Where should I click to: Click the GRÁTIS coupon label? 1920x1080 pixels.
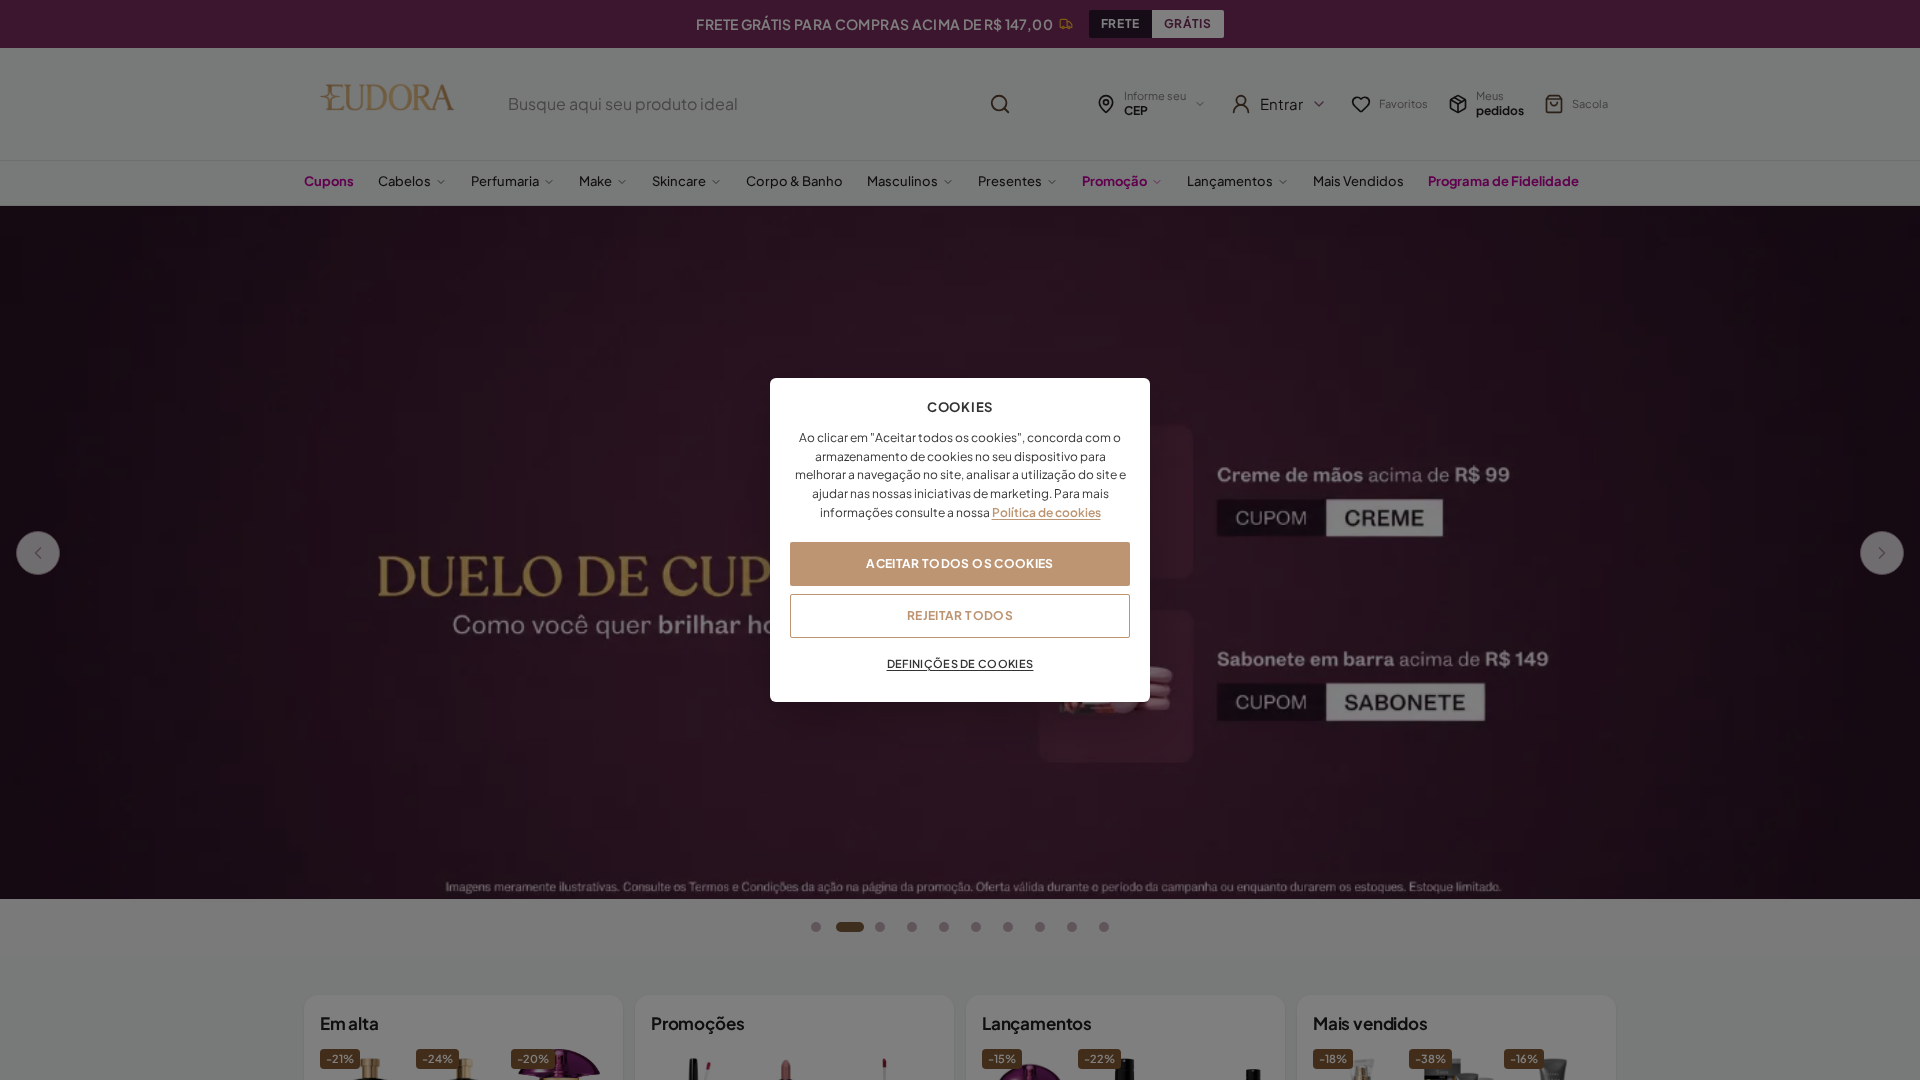(x=1188, y=24)
